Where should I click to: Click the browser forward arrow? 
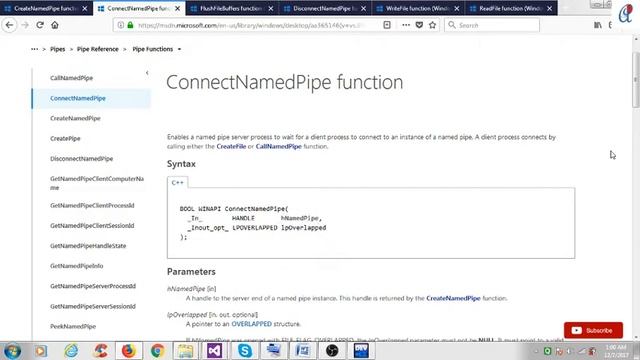[25, 25]
